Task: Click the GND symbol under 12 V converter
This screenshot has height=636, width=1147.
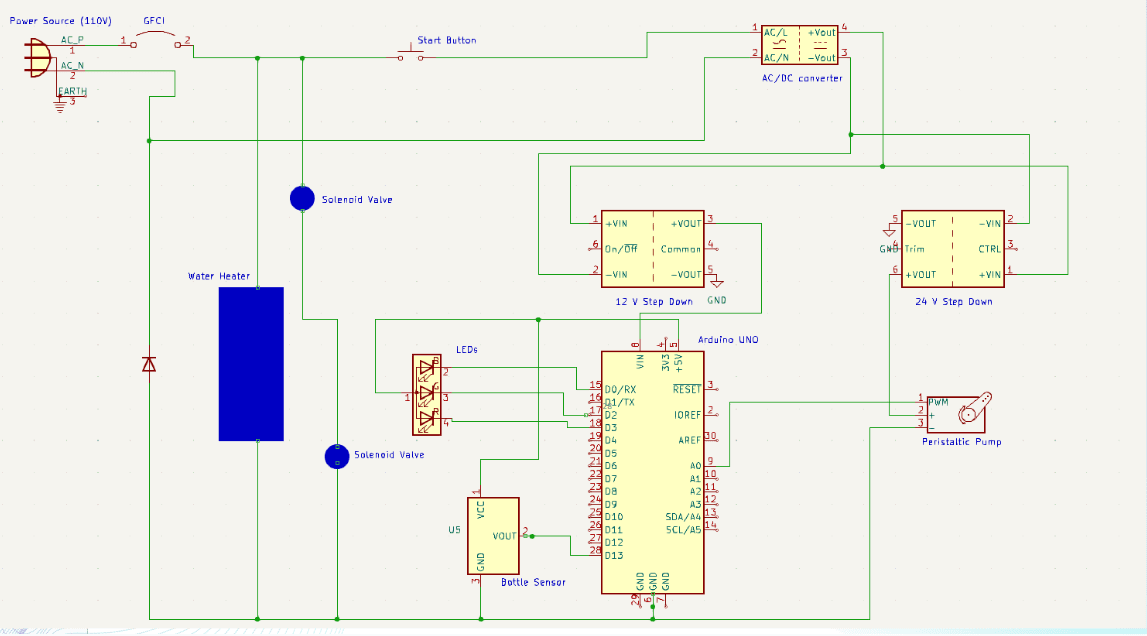Action: [716, 282]
